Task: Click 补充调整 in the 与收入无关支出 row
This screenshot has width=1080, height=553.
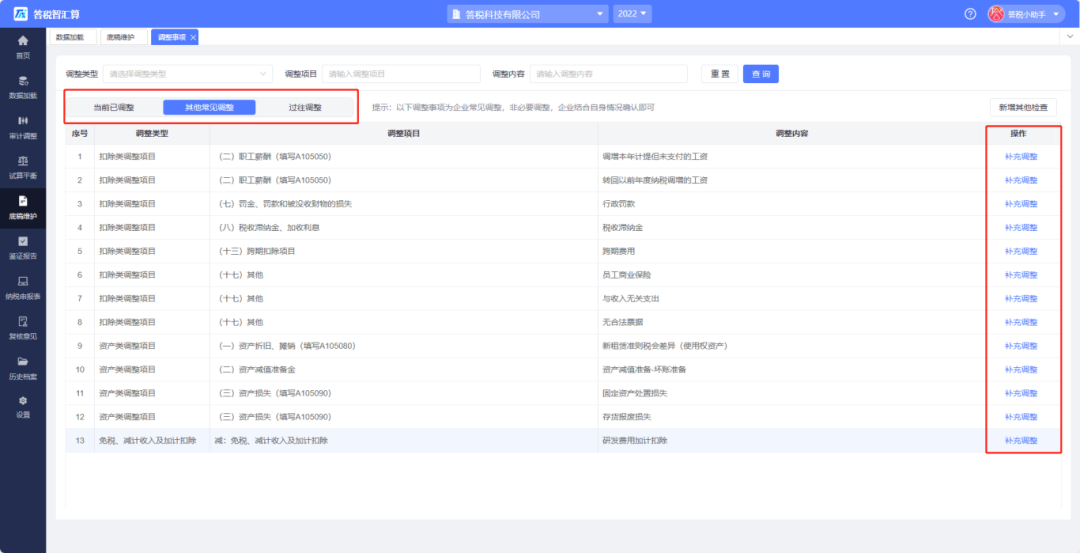Action: point(1021,299)
